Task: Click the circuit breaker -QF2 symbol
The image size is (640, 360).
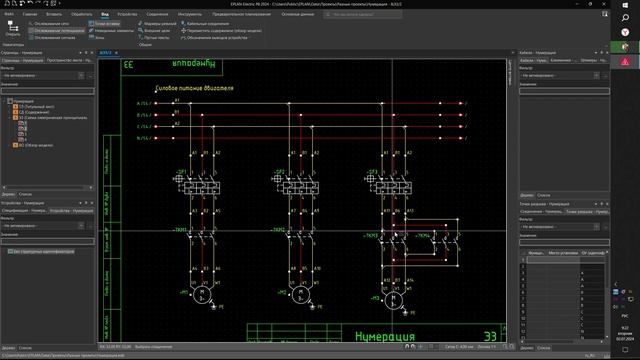Action: tap(300, 184)
